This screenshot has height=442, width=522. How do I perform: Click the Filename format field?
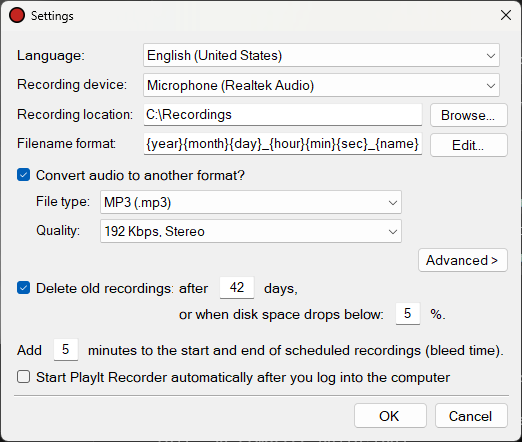pos(283,144)
